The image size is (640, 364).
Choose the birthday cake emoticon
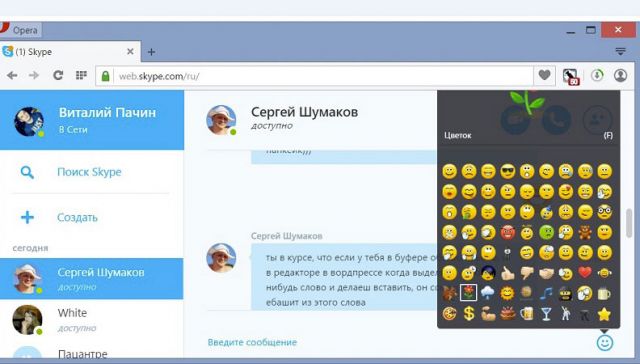coord(507,314)
